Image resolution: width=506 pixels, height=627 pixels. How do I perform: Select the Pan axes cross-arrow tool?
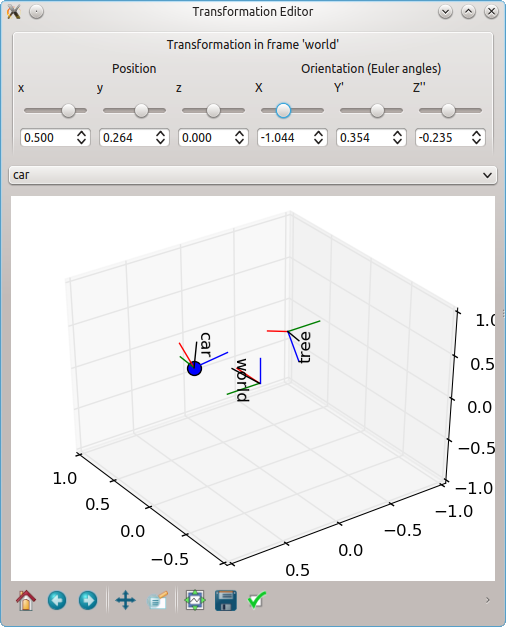coord(126,600)
